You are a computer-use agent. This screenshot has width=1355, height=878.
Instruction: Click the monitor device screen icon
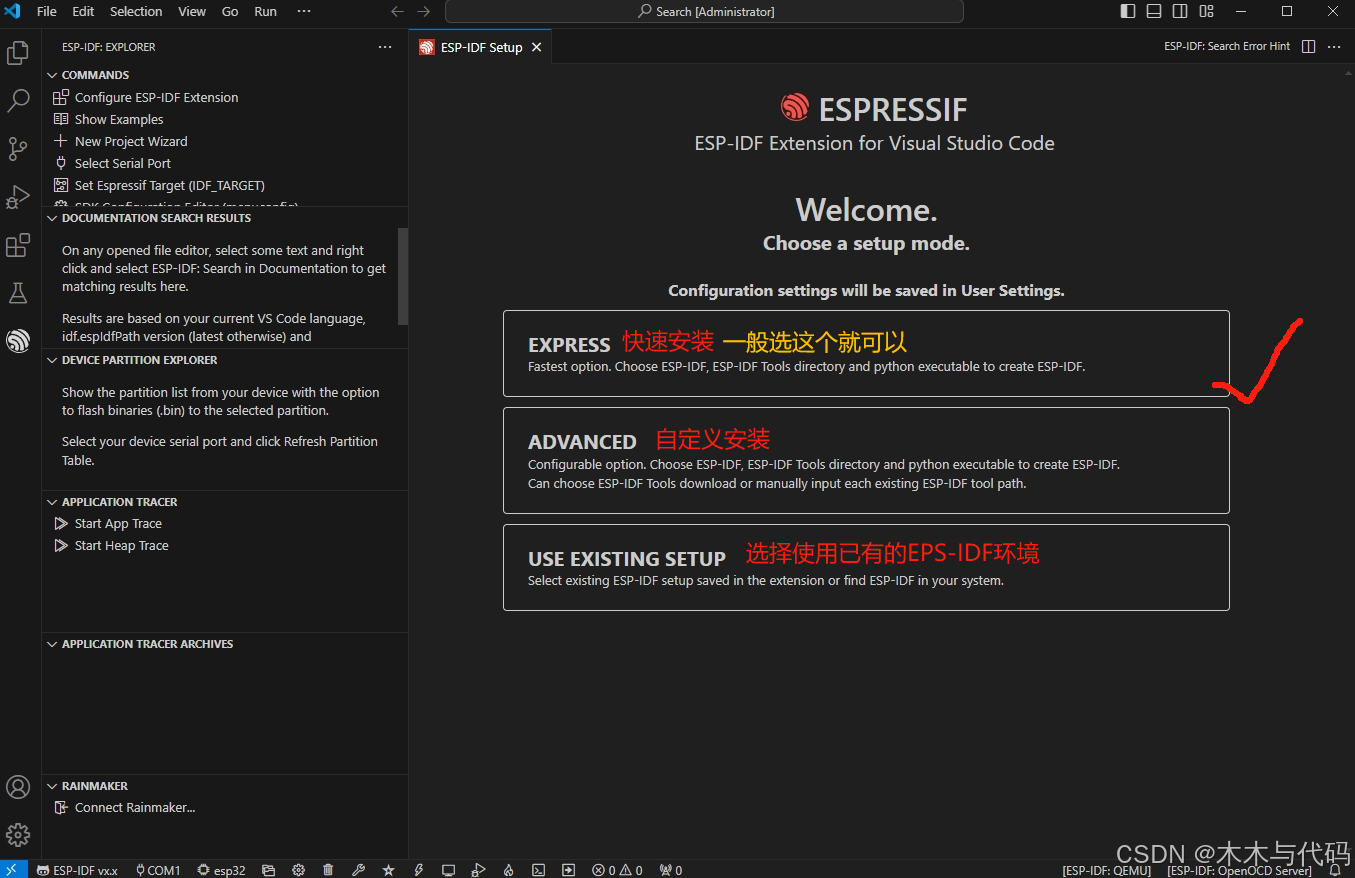pyautogui.click(x=448, y=870)
